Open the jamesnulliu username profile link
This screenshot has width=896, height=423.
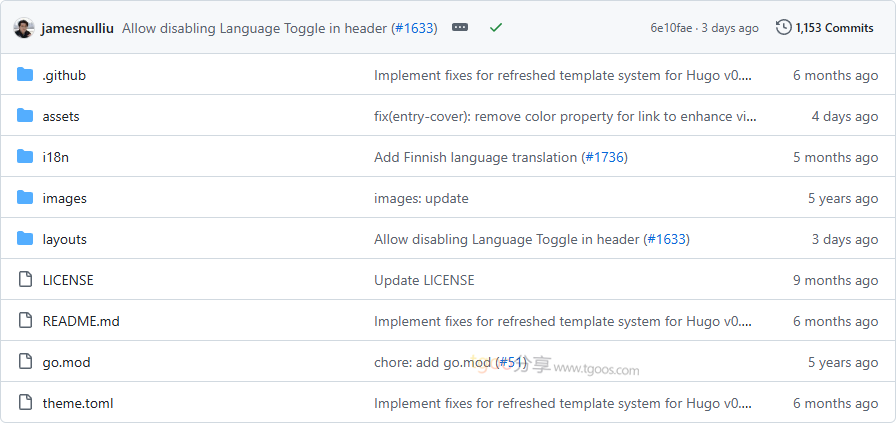(79, 28)
